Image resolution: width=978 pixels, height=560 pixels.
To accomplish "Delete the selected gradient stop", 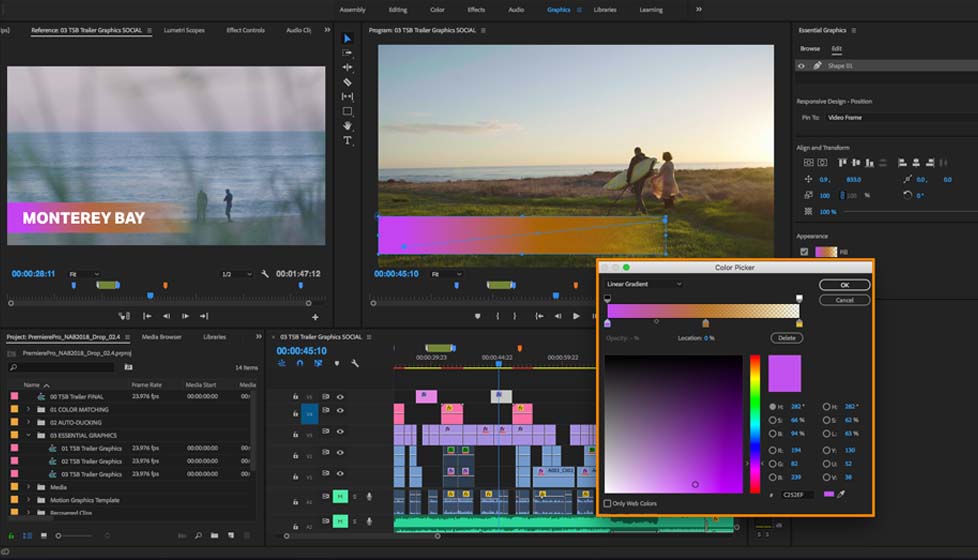I will point(787,338).
